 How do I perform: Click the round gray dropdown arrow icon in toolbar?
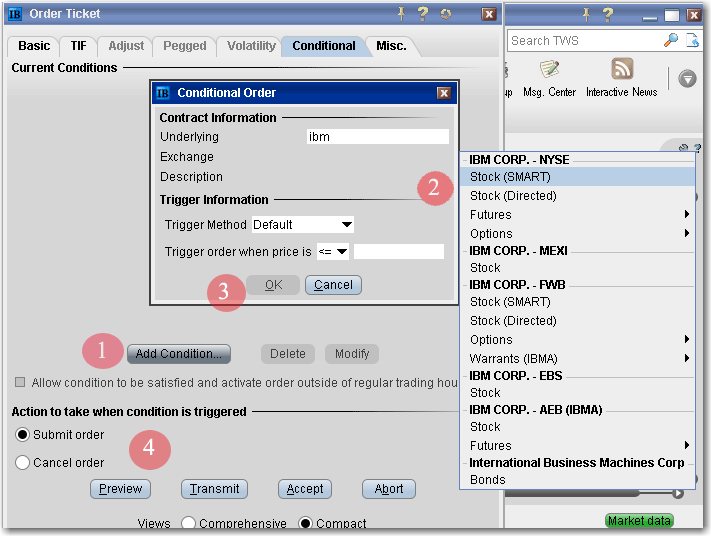687,79
